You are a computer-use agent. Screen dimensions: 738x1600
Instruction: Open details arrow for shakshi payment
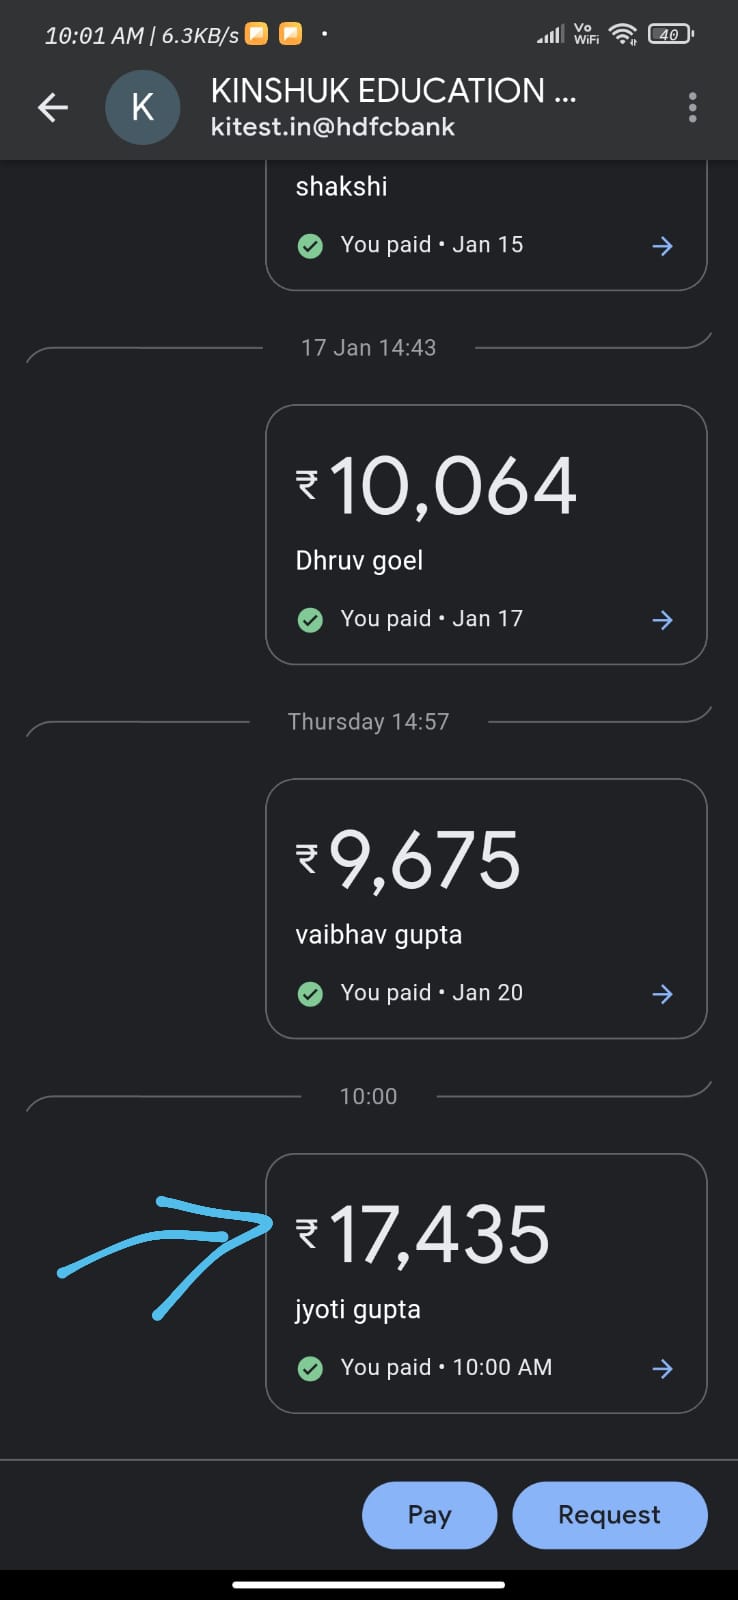662,246
